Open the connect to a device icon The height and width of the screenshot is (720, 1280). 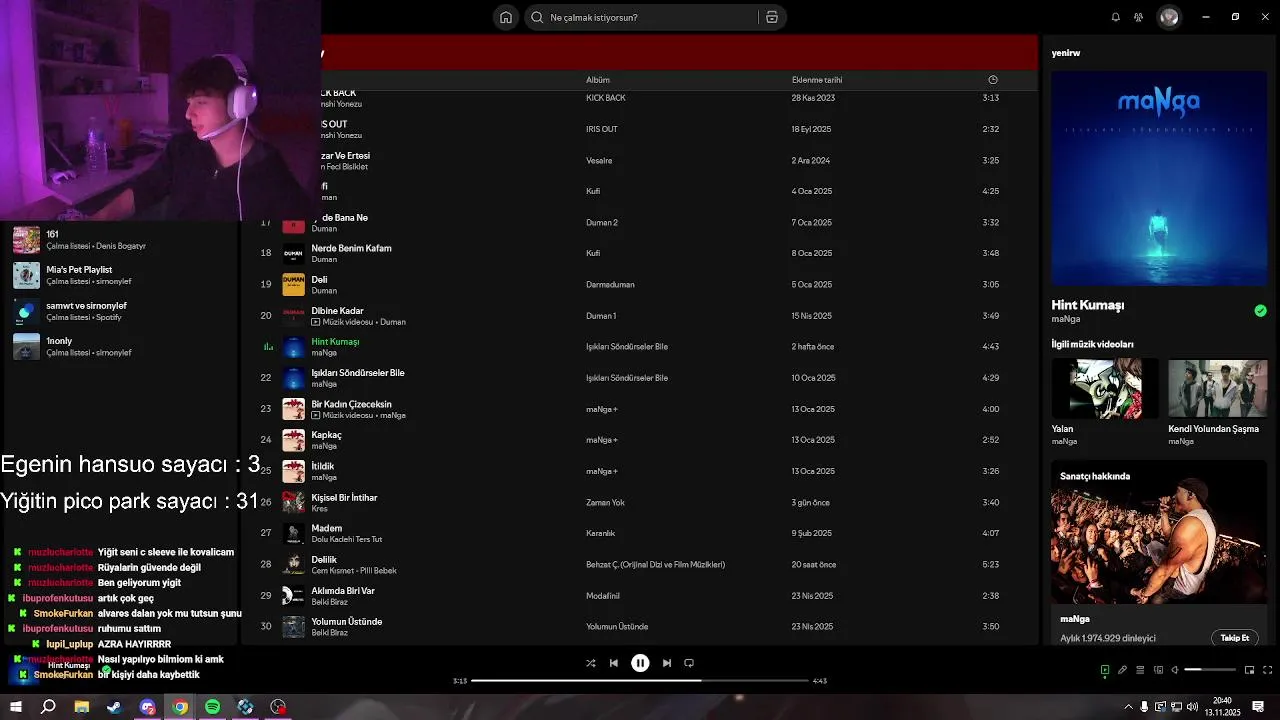pyautogui.click(x=1158, y=670)
